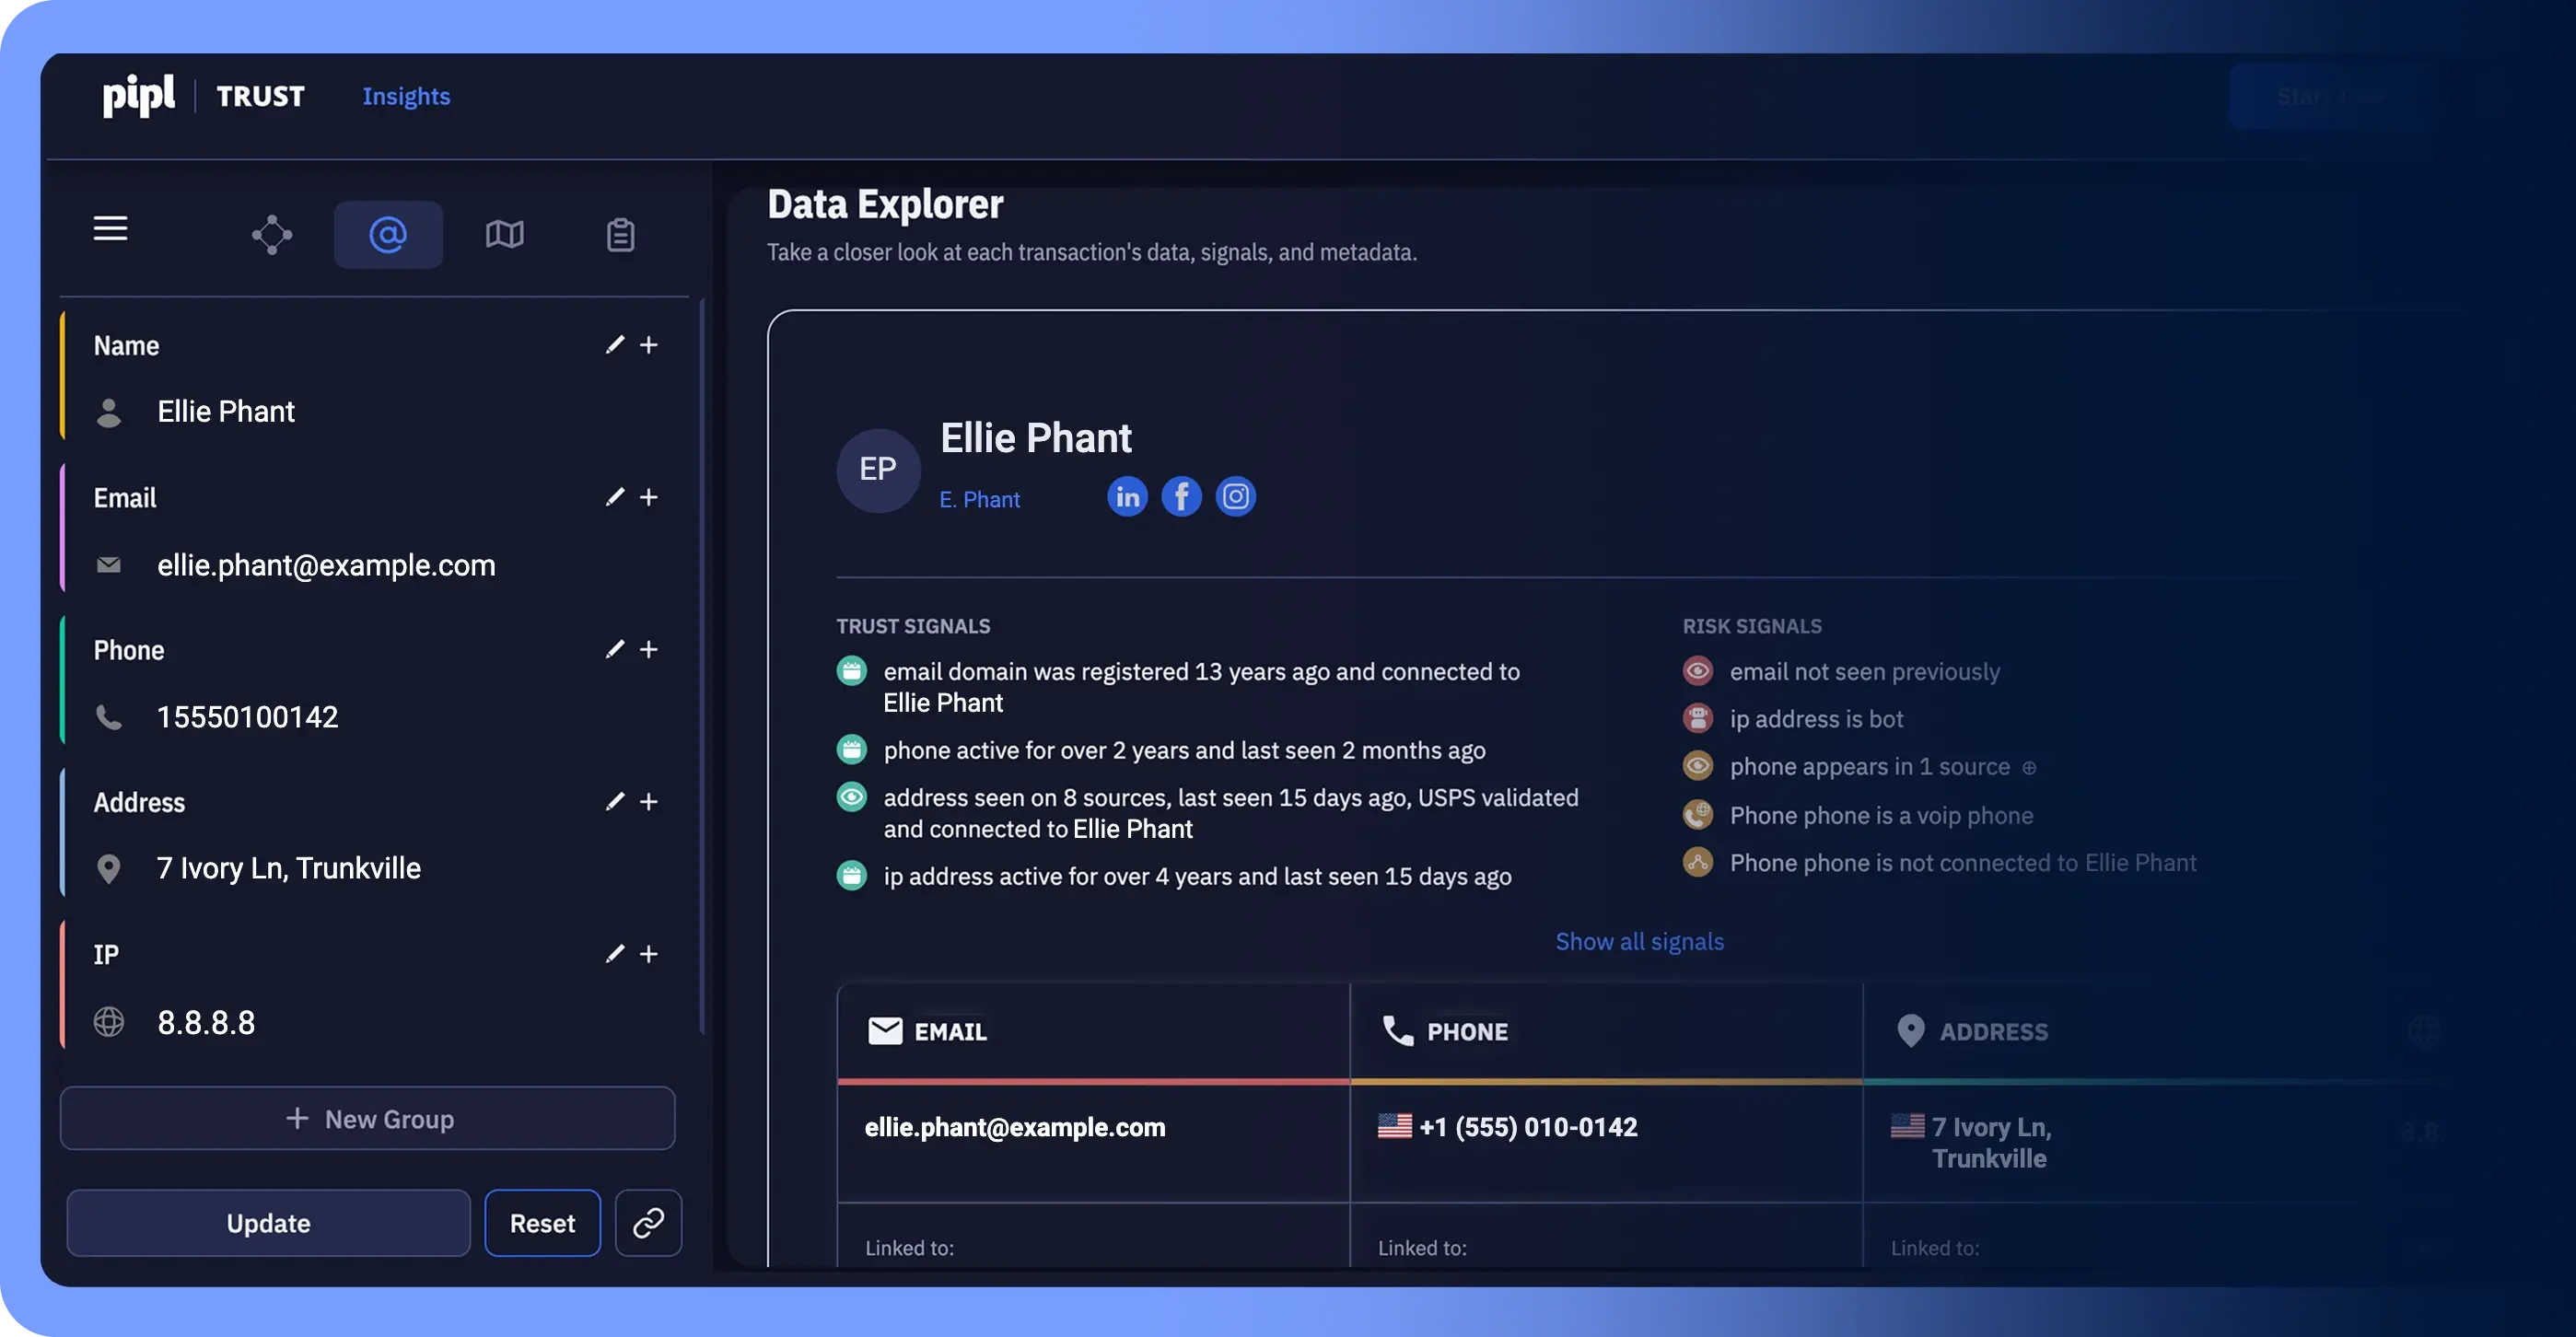Click the pipl TRUST logo

click(203, 95)
